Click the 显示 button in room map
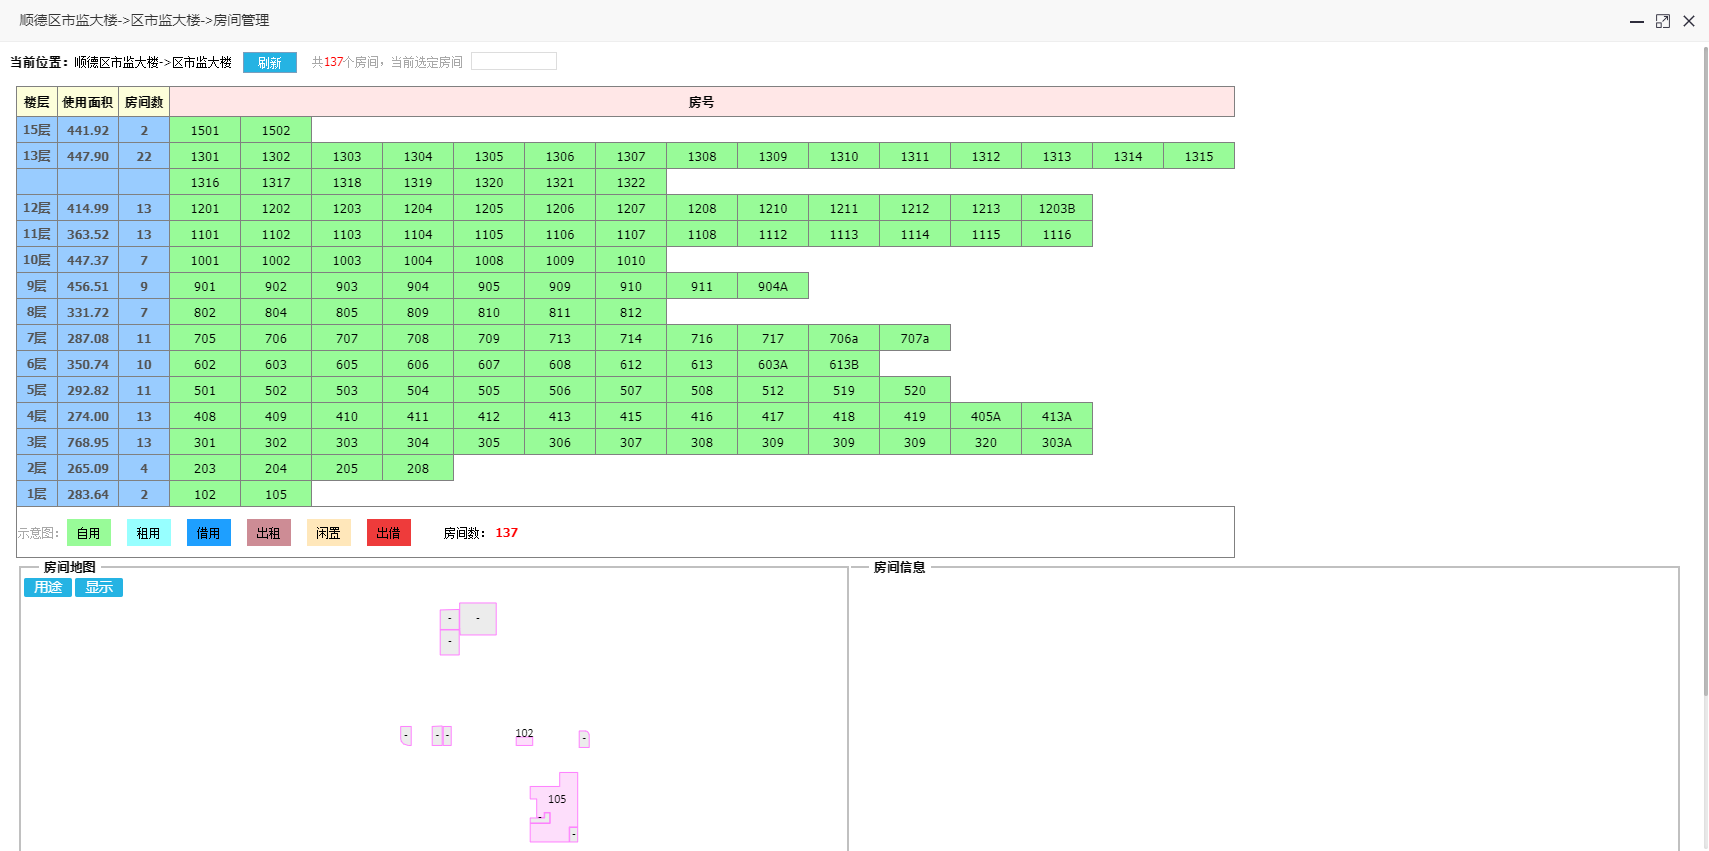The image size is (1709, 851). (x=99, y=587)
